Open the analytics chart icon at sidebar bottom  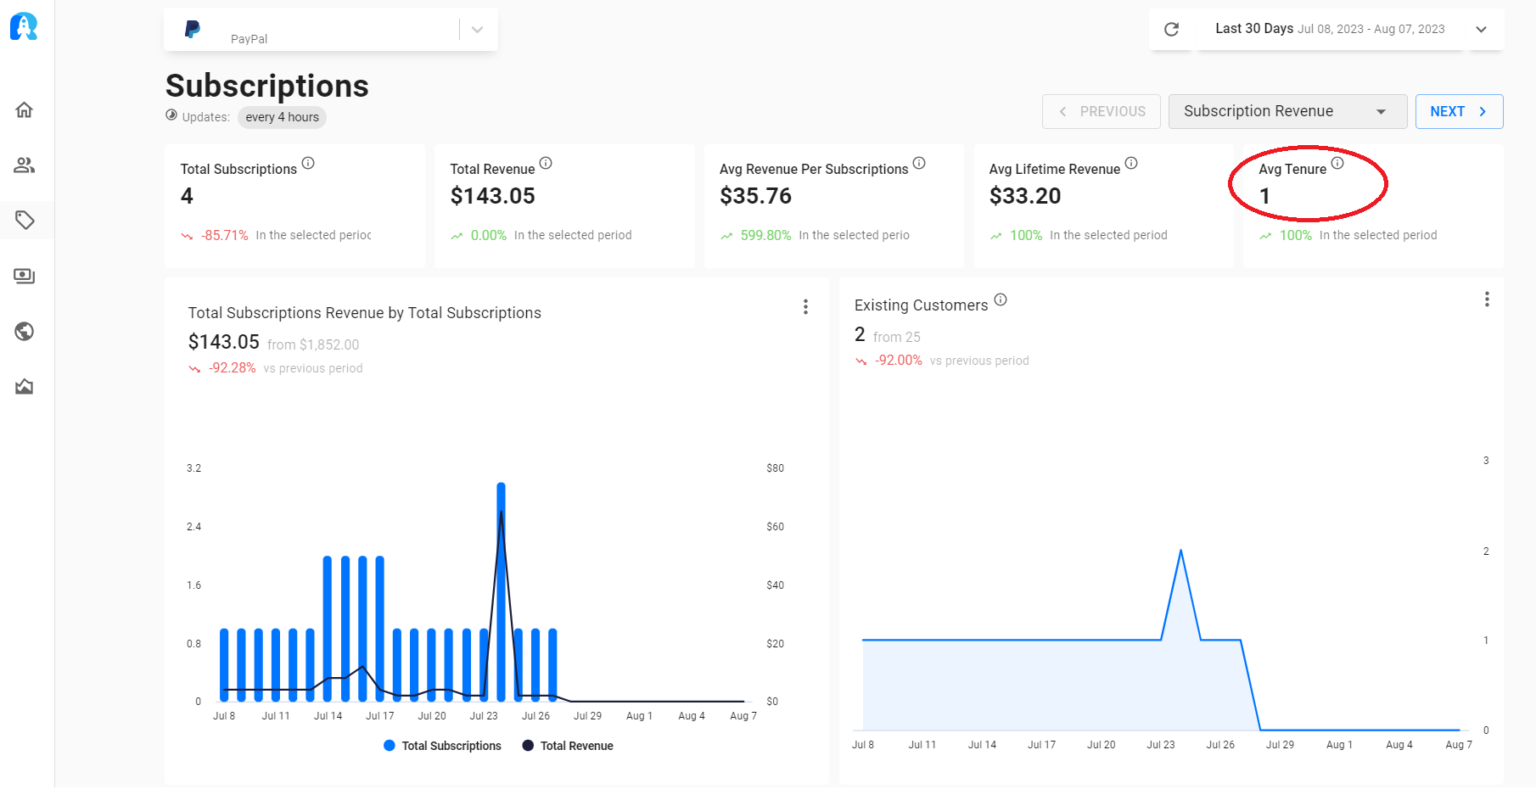pyautogui.click(x=23, y=386)
